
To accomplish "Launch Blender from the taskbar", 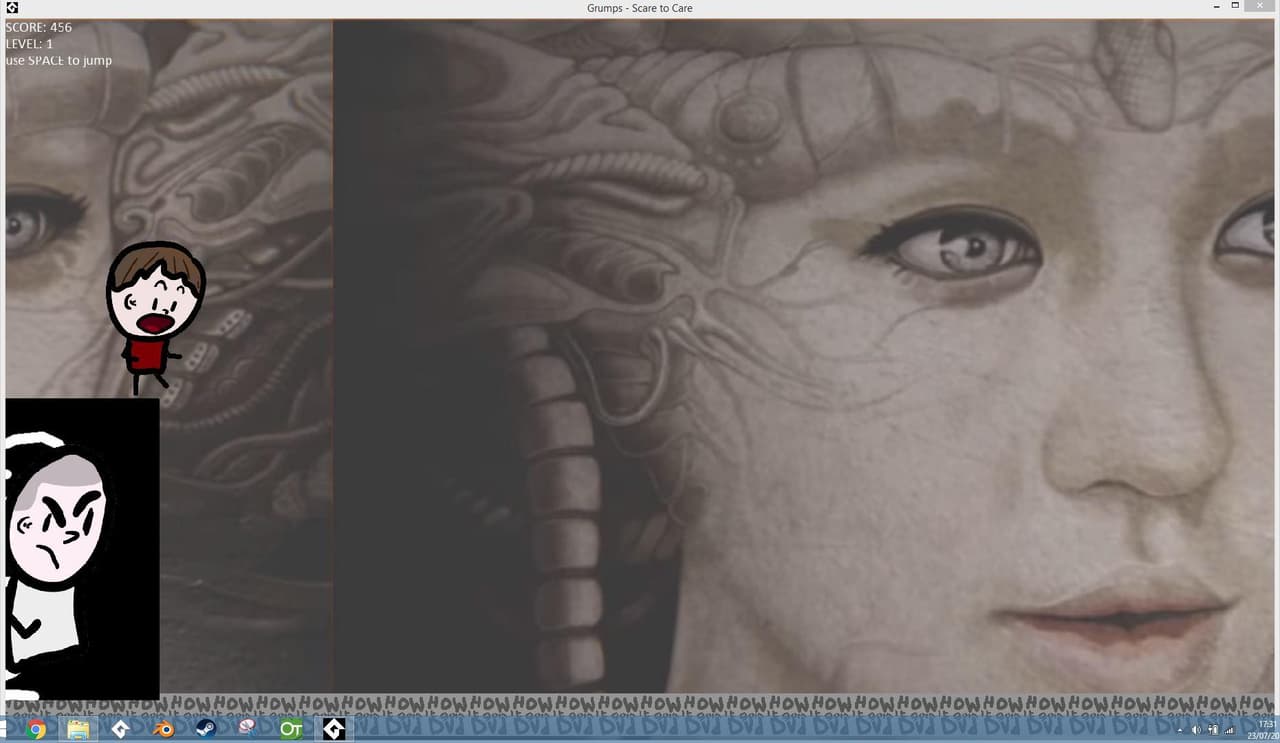I will pyautogui.click(x=164, y=729).
